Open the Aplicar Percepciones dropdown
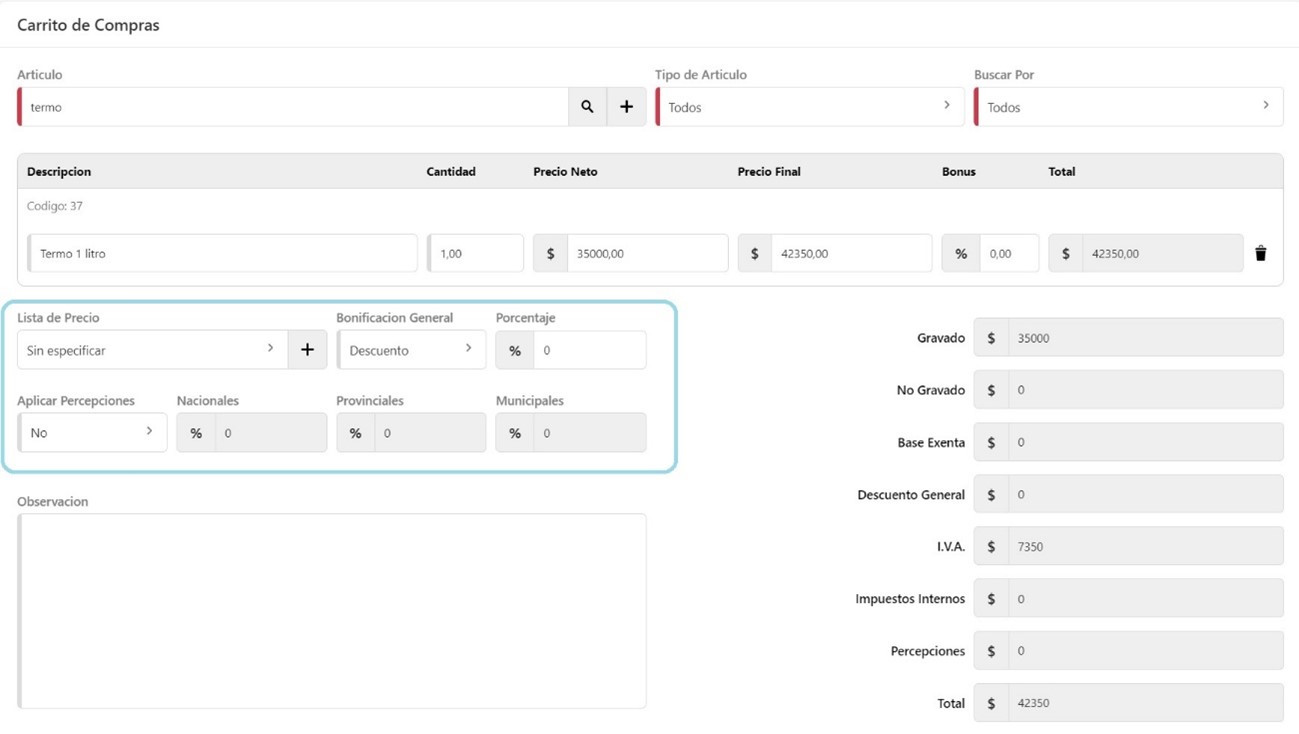 click(92, 433)
